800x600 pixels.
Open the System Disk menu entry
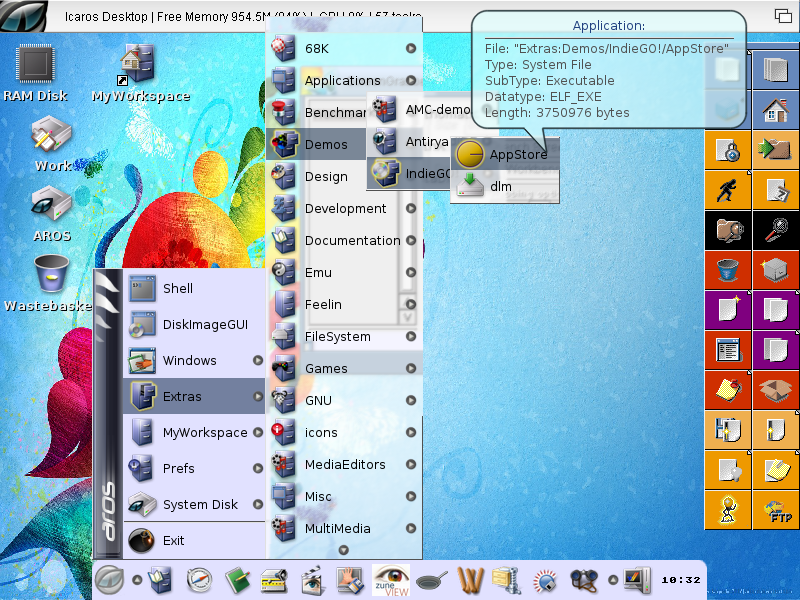point(194,505)
